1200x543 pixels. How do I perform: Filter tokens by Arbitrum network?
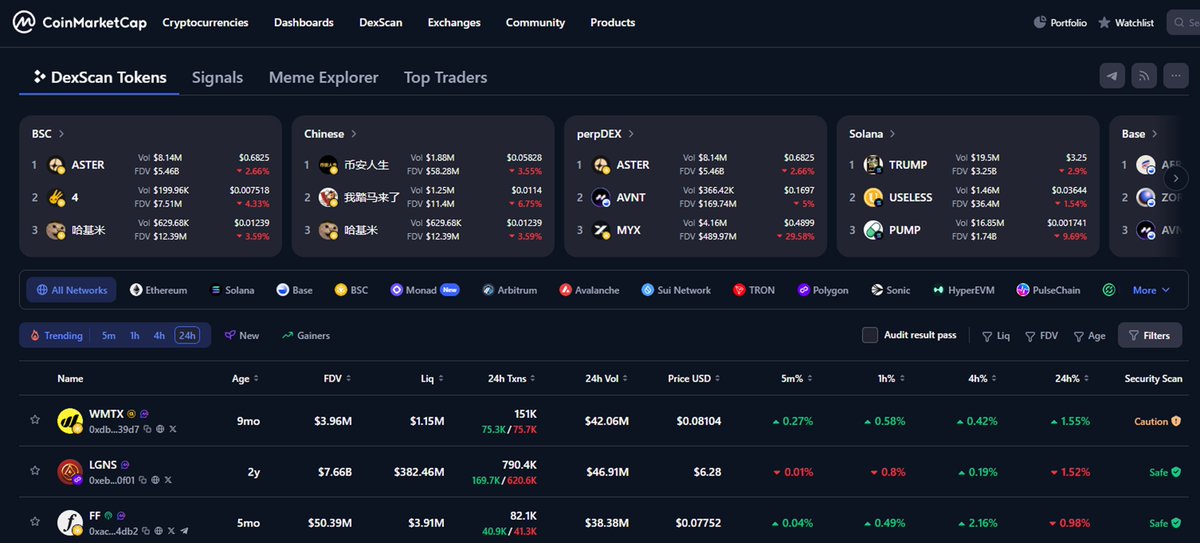(x=509, y=290)
